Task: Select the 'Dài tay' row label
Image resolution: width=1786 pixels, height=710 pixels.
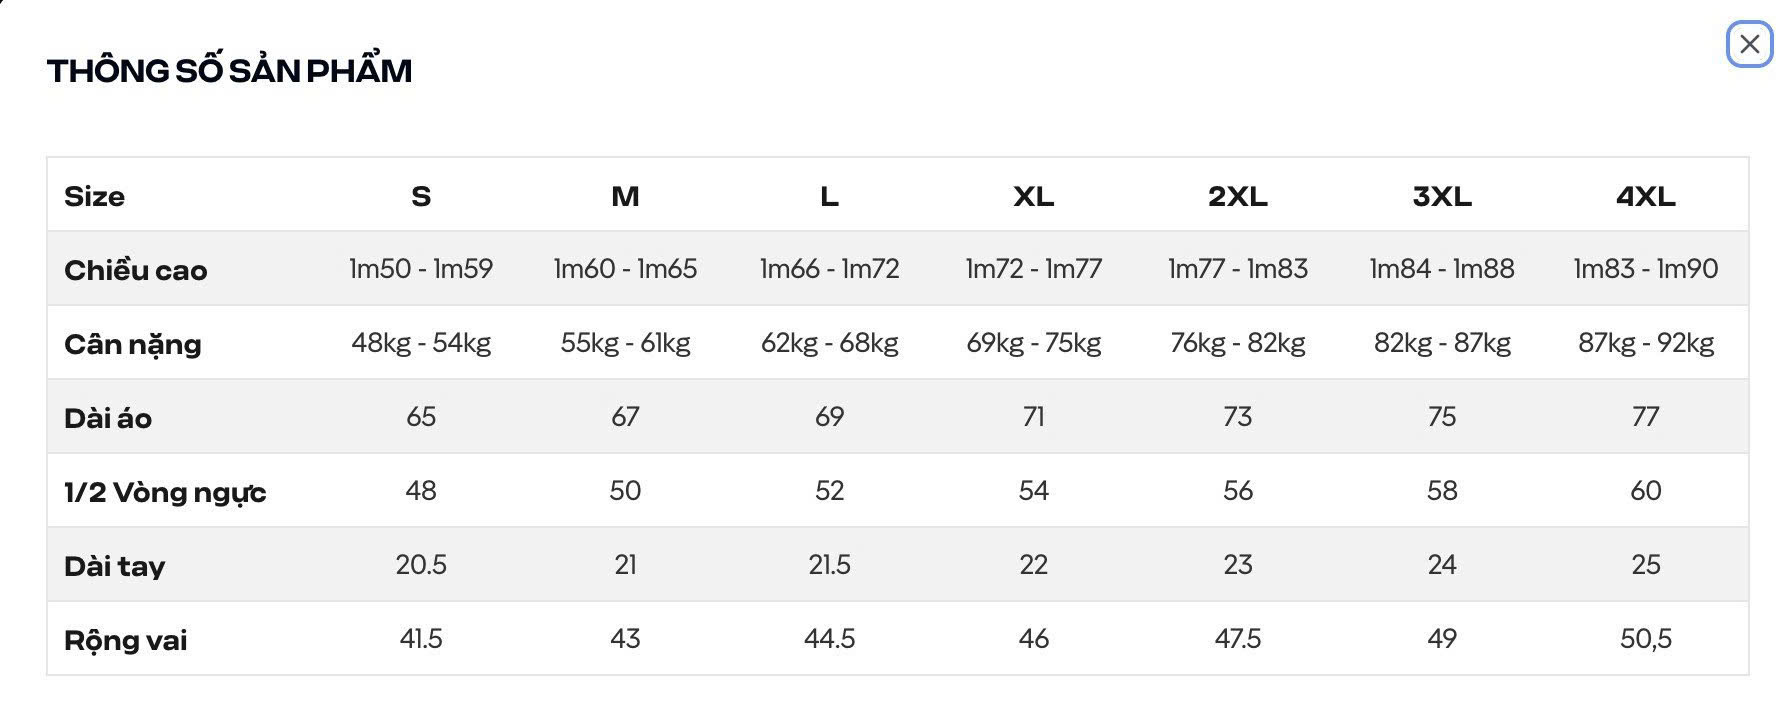Action: click(x=114, y=566)
